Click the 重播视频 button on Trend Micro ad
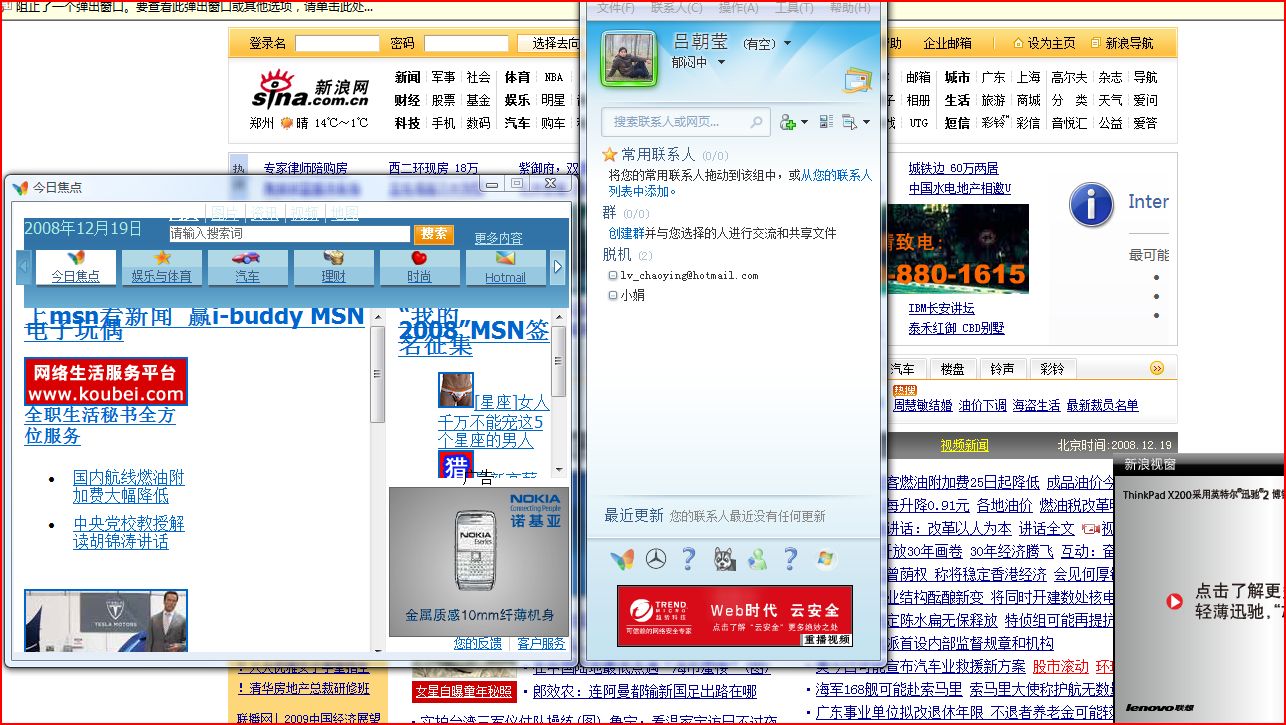Screen dimensions: 1286x725 [x=826, y=639]
